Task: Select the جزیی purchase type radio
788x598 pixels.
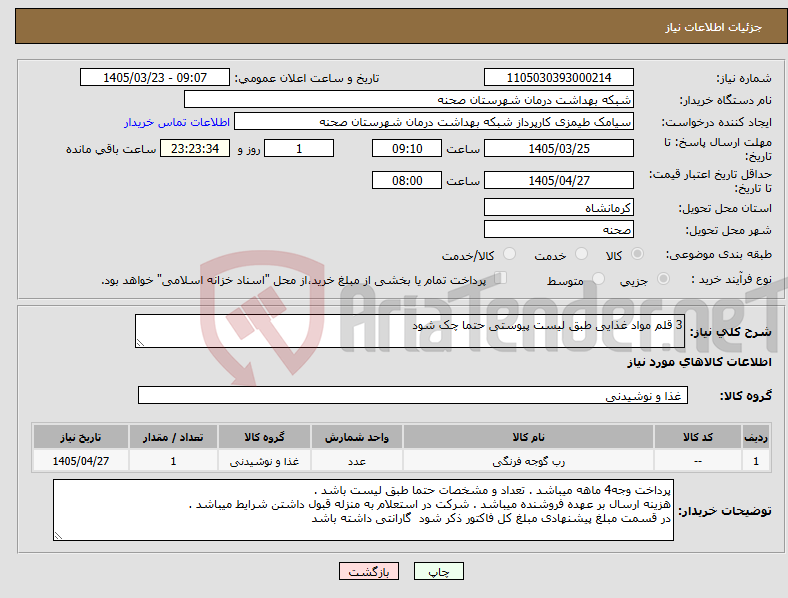Action: point(663,278)
